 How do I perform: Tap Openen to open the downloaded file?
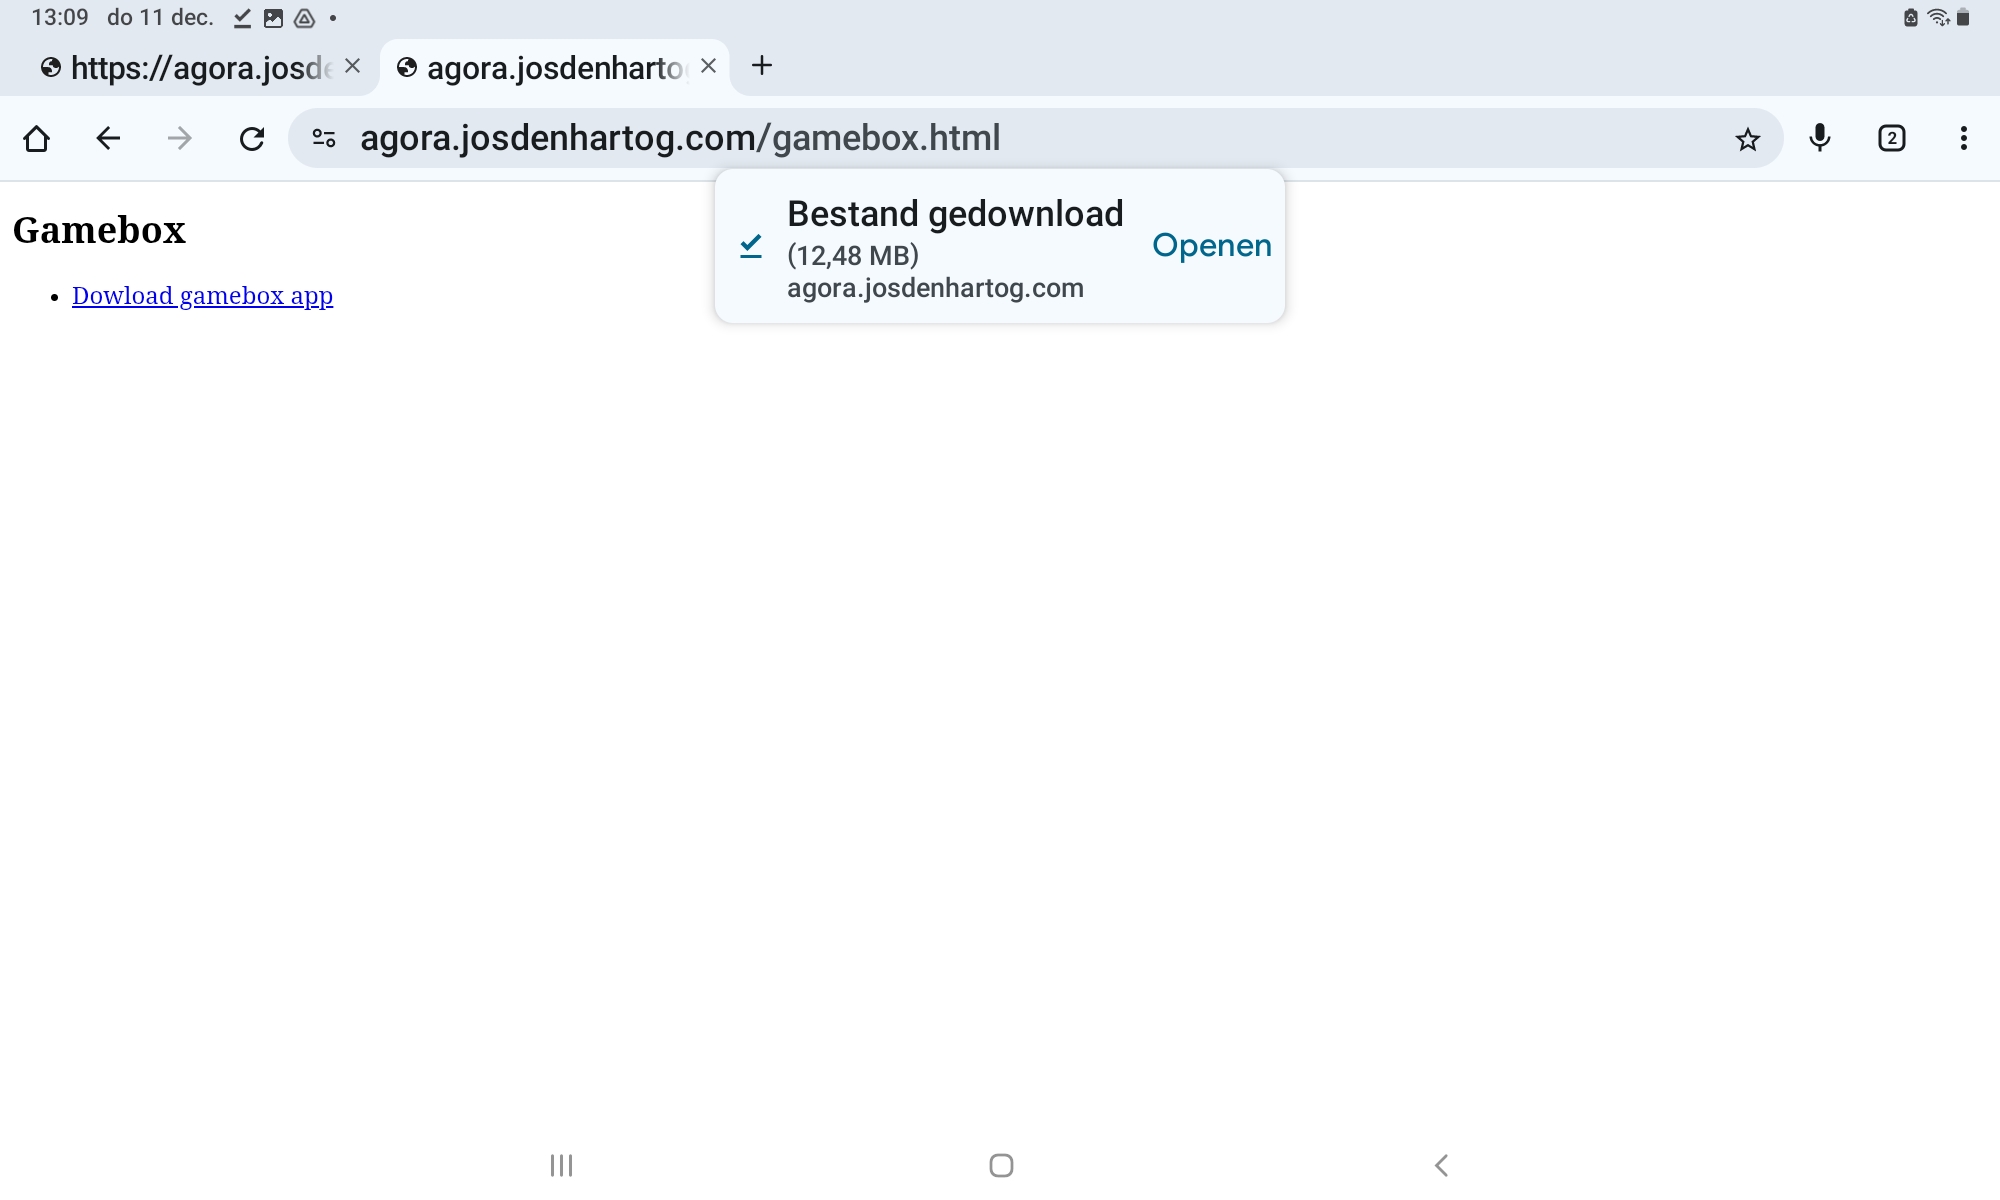(1211, 246)
